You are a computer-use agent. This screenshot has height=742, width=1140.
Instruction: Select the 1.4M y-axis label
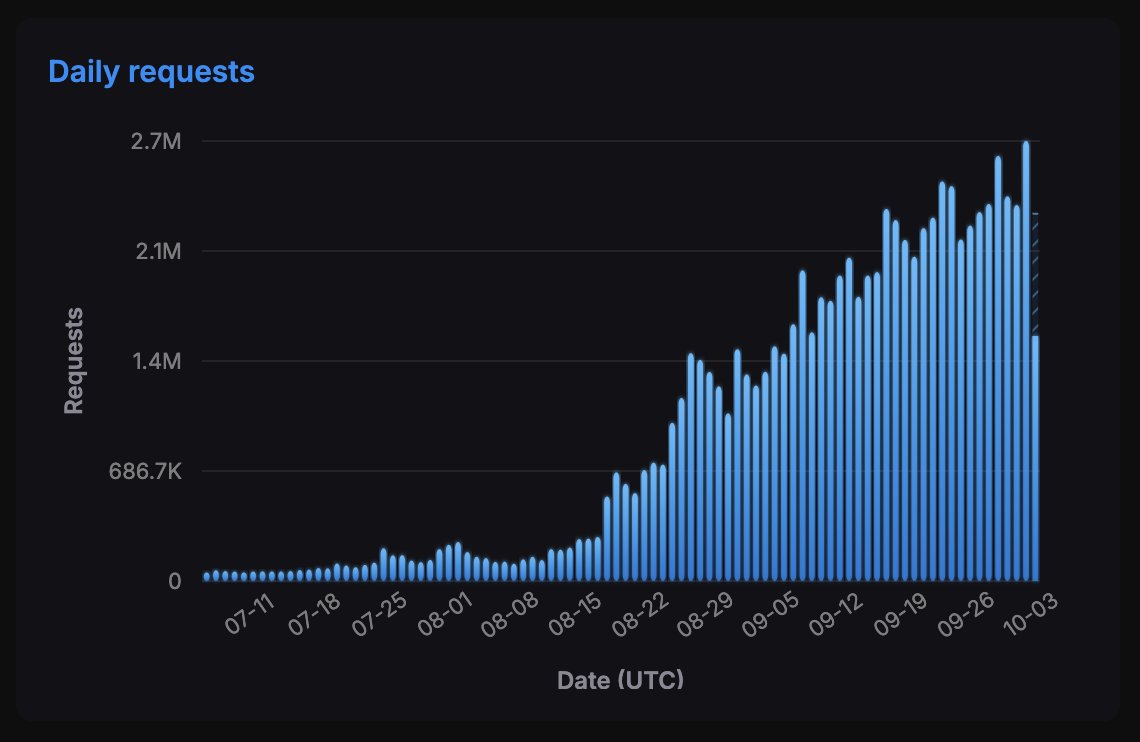coord(156,361)
